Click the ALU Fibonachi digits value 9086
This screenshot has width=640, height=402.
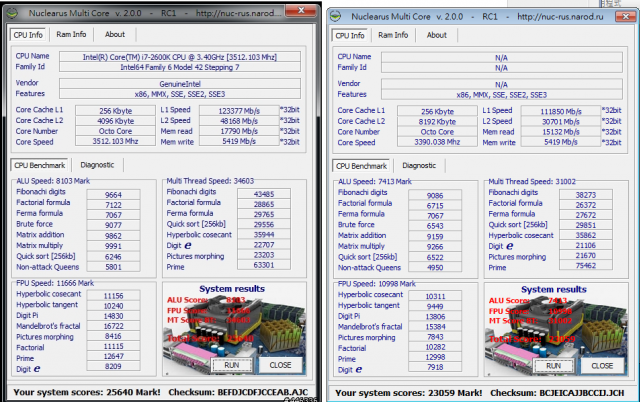(435, 195)
